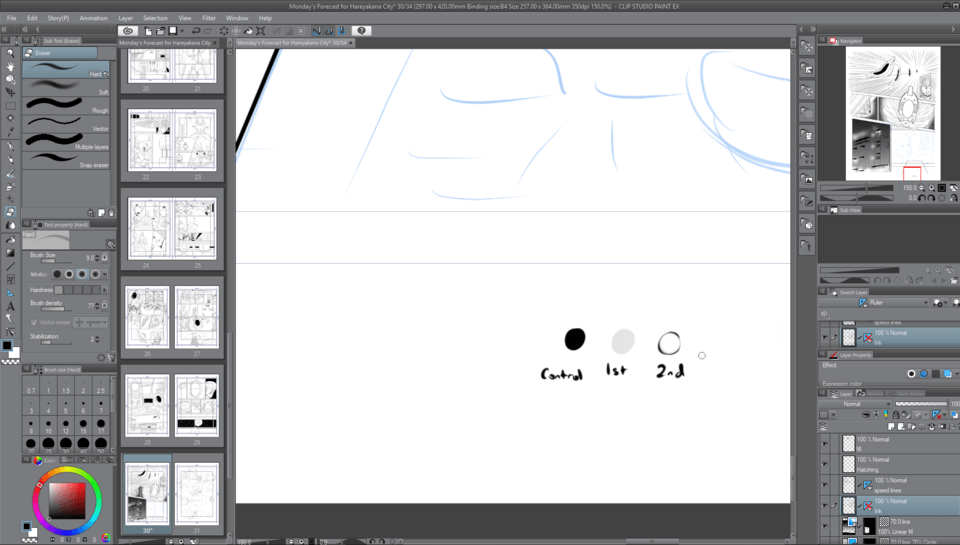Toggle the Vector eraser checkbox
The height and width of the screenshot is (545, 960).
coord(34,322)
